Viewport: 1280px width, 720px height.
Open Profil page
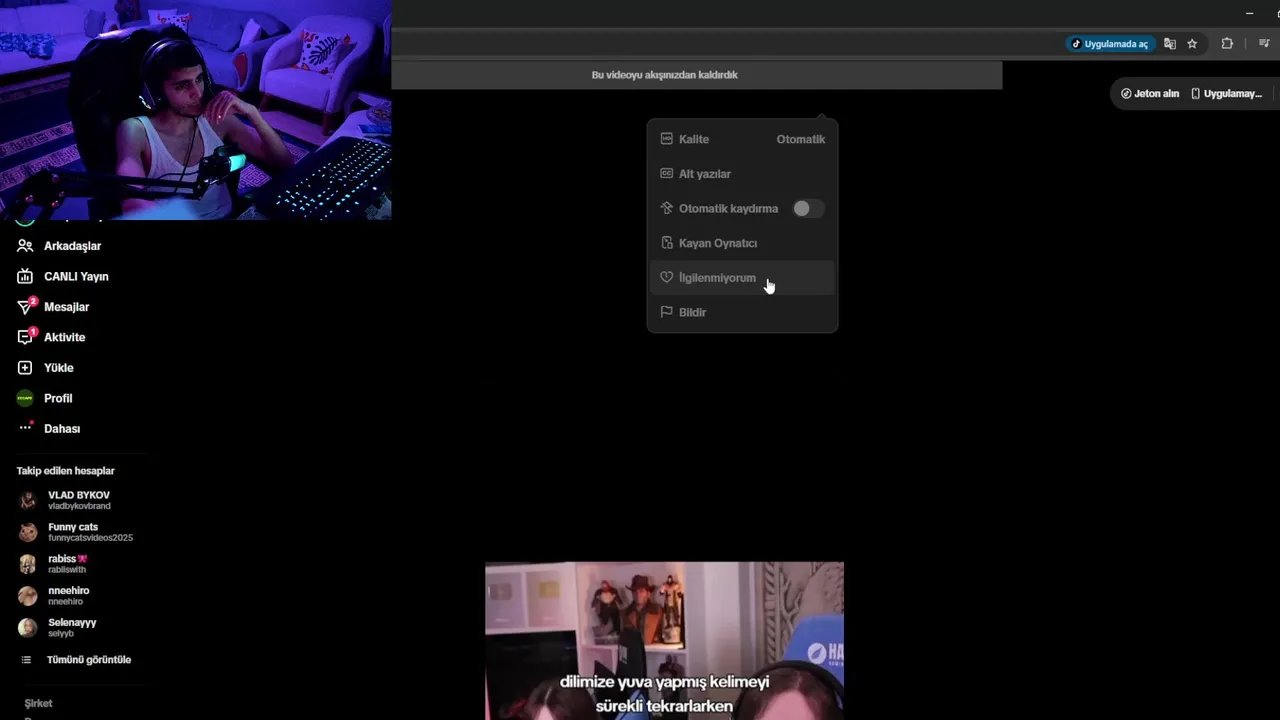point(58,398)
